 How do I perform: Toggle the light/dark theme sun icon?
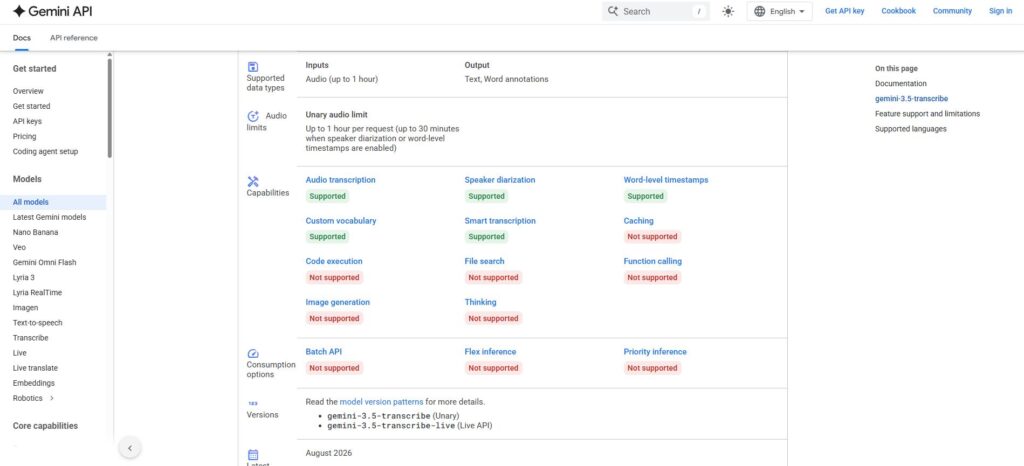728,11
